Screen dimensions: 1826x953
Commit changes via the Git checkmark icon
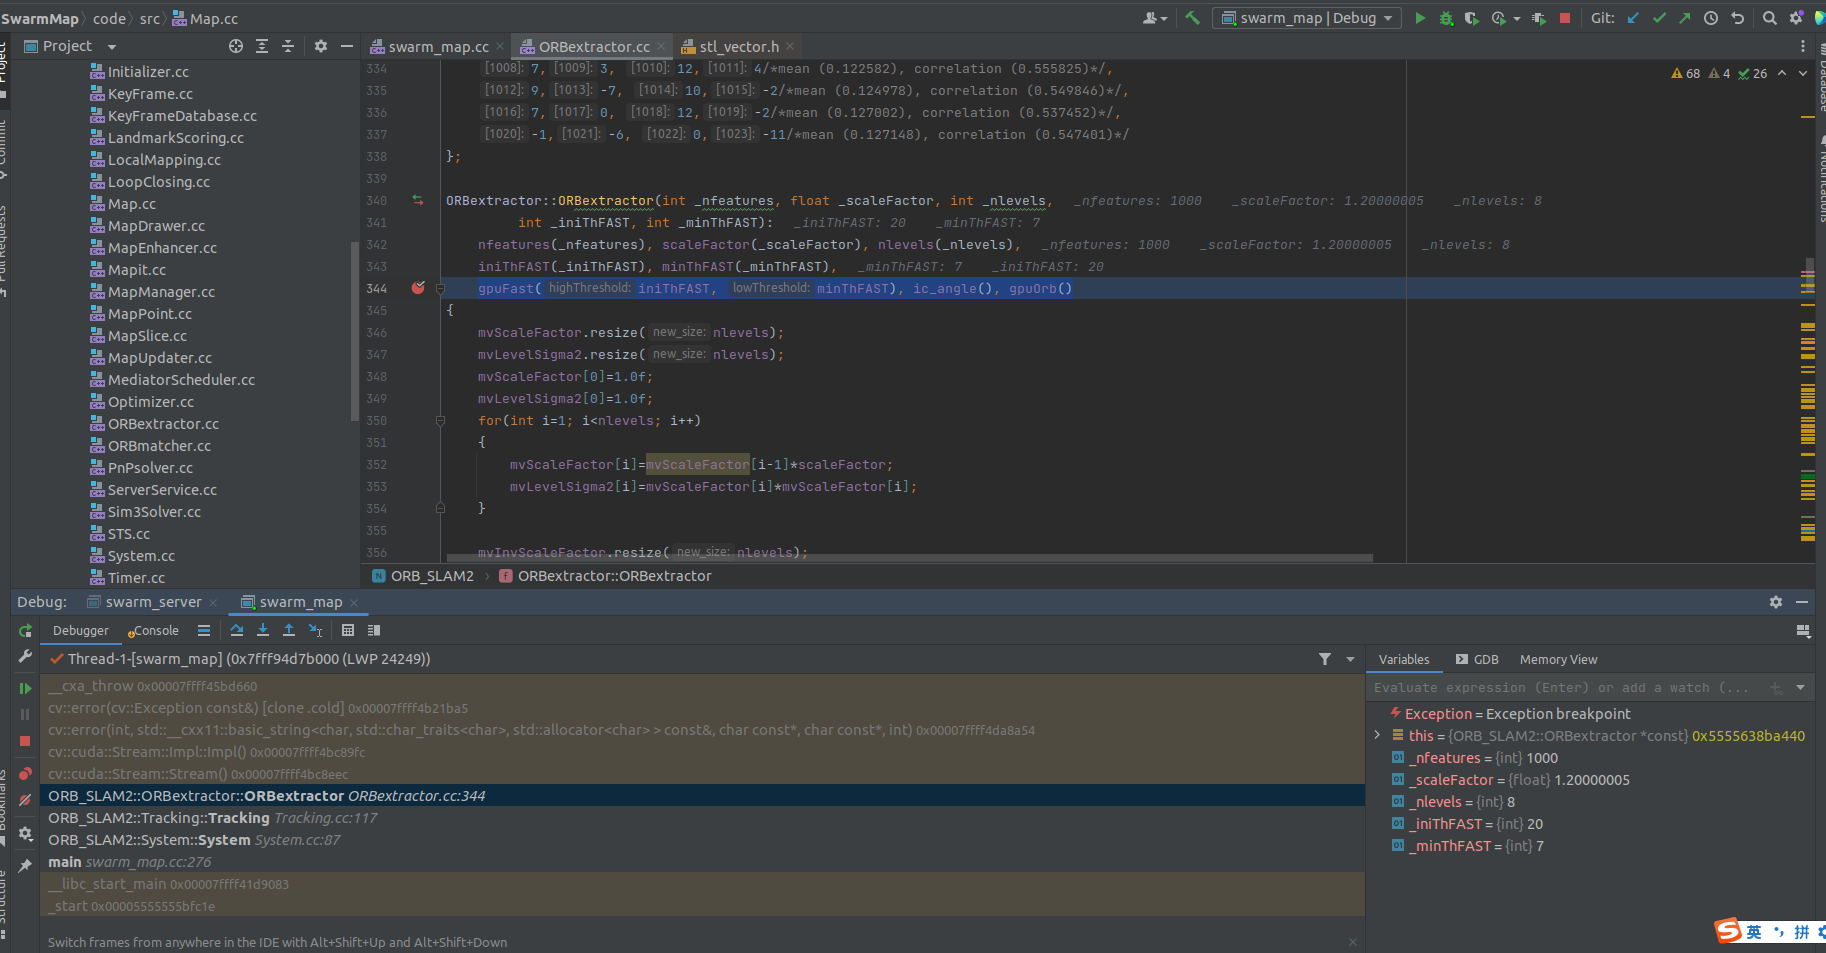click(x=1660, y=18)
